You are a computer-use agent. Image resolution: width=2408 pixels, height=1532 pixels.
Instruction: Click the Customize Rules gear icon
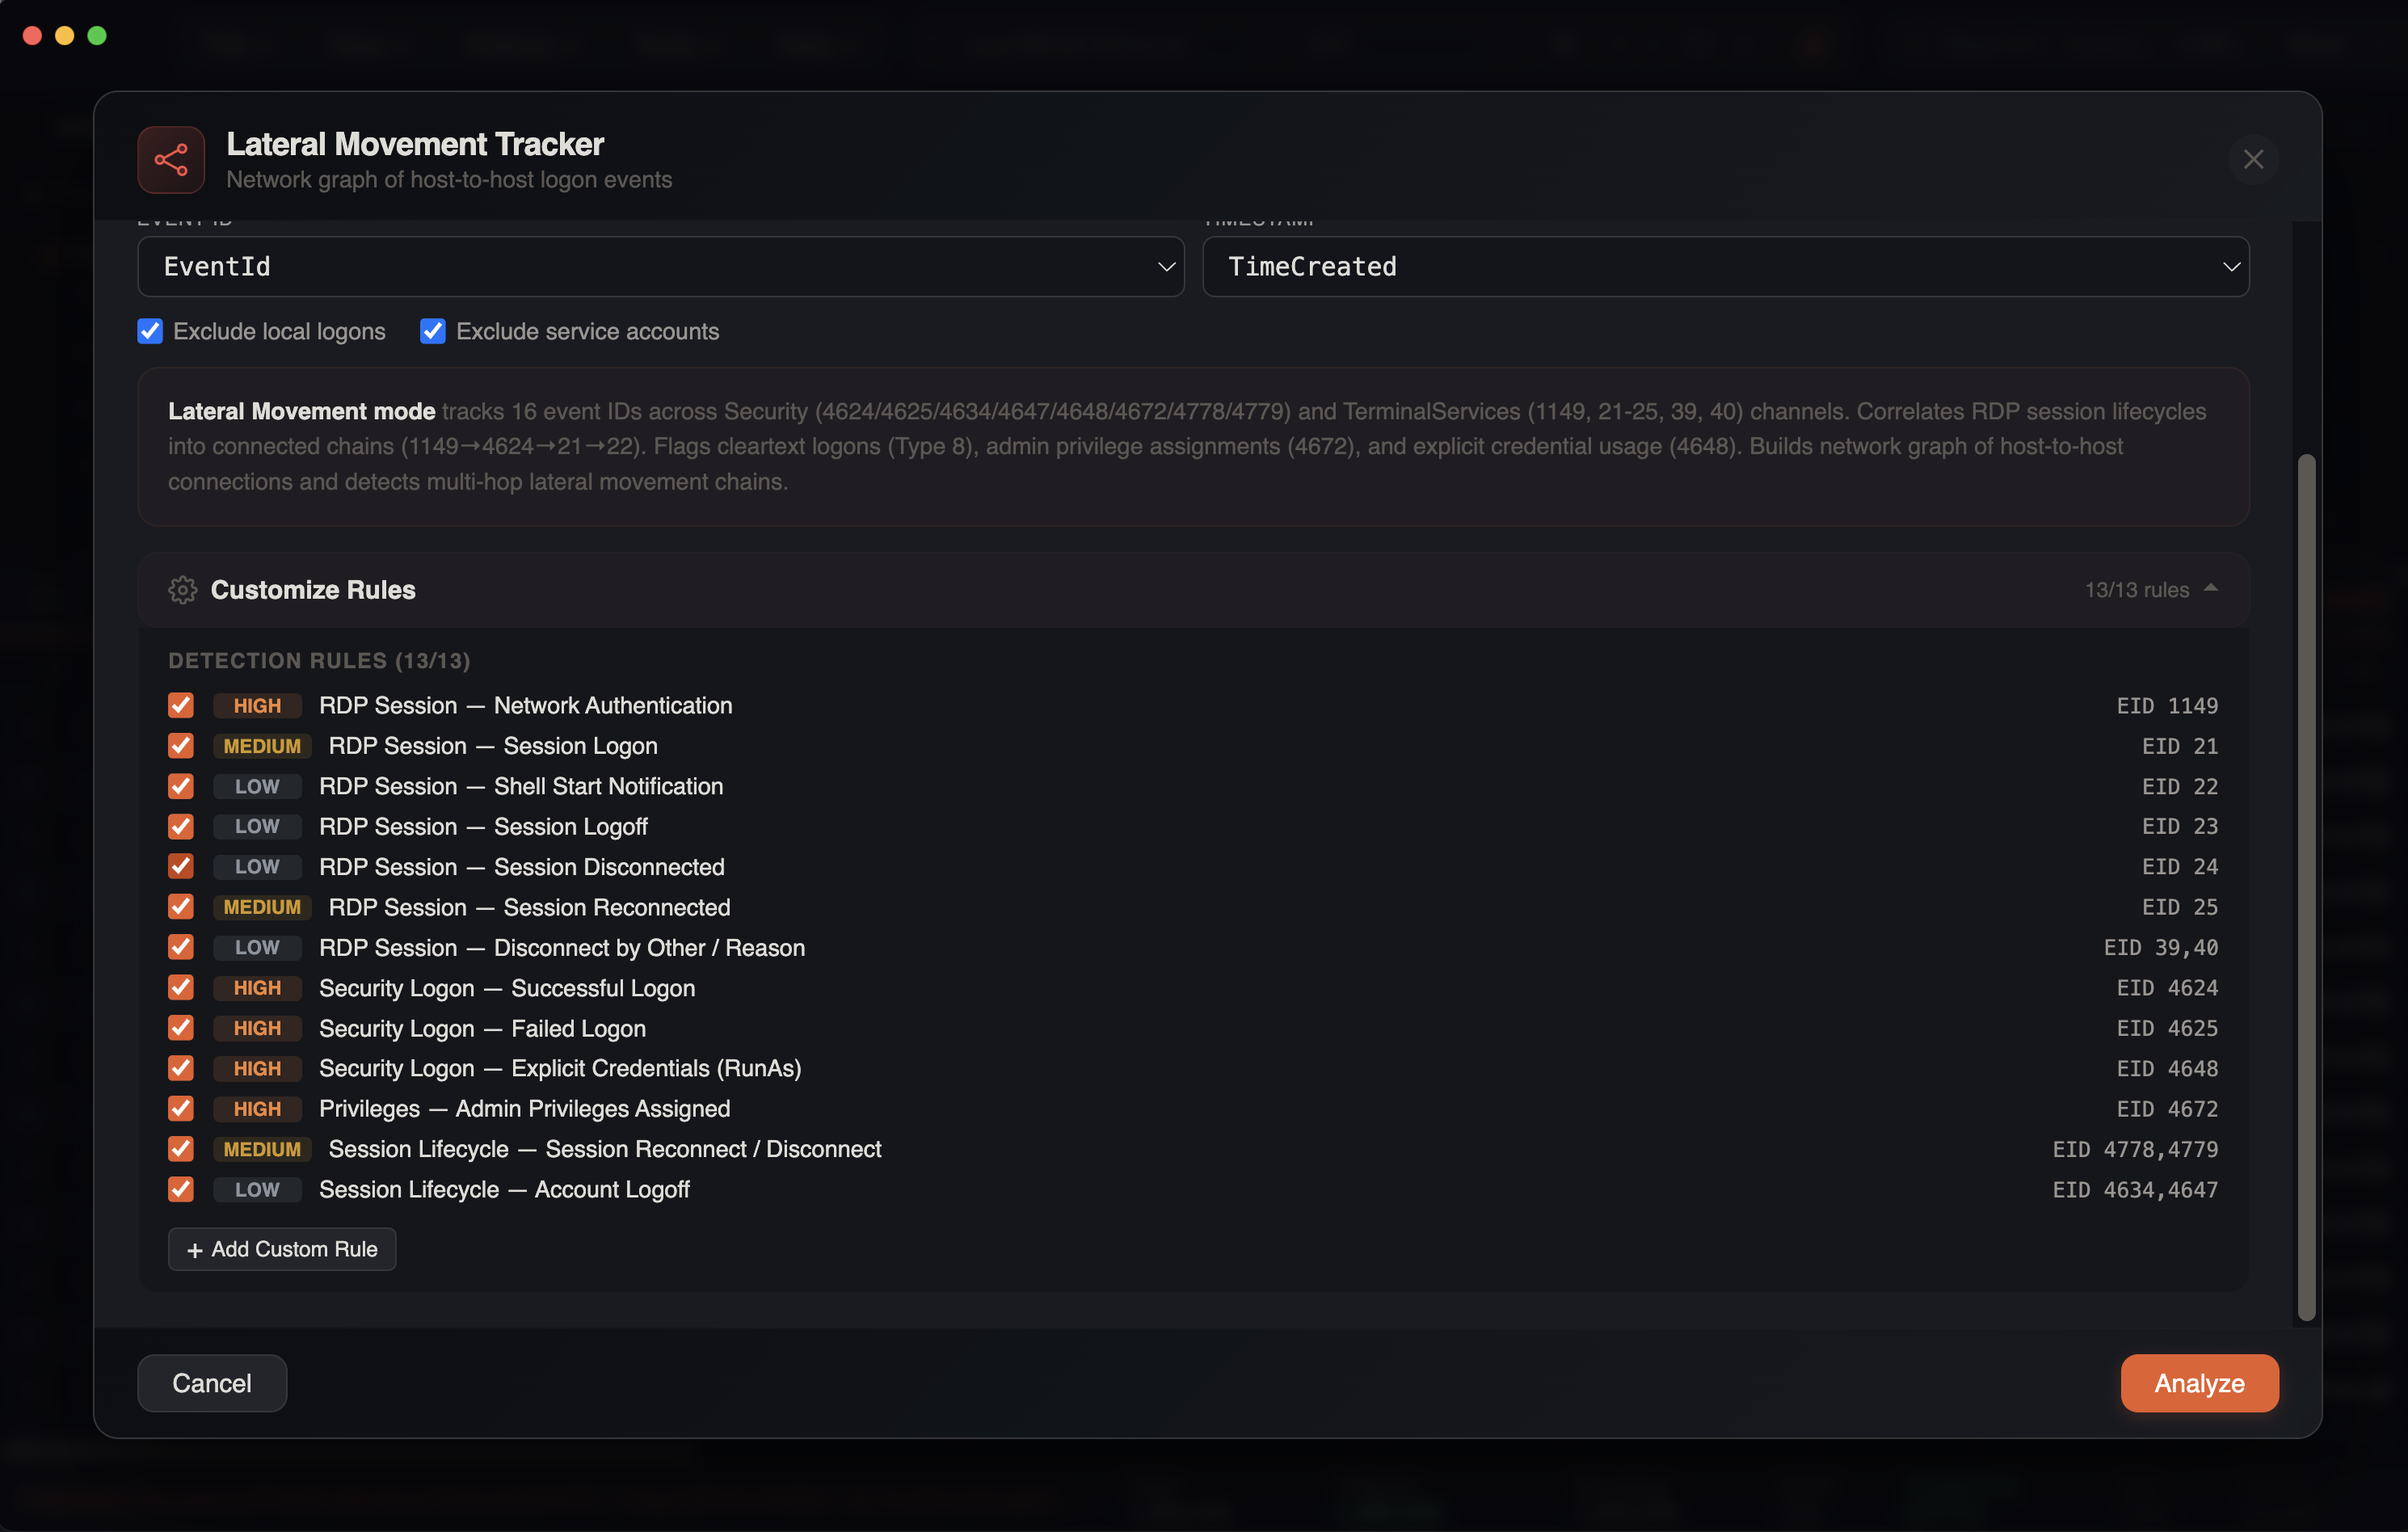click(182, 590)
